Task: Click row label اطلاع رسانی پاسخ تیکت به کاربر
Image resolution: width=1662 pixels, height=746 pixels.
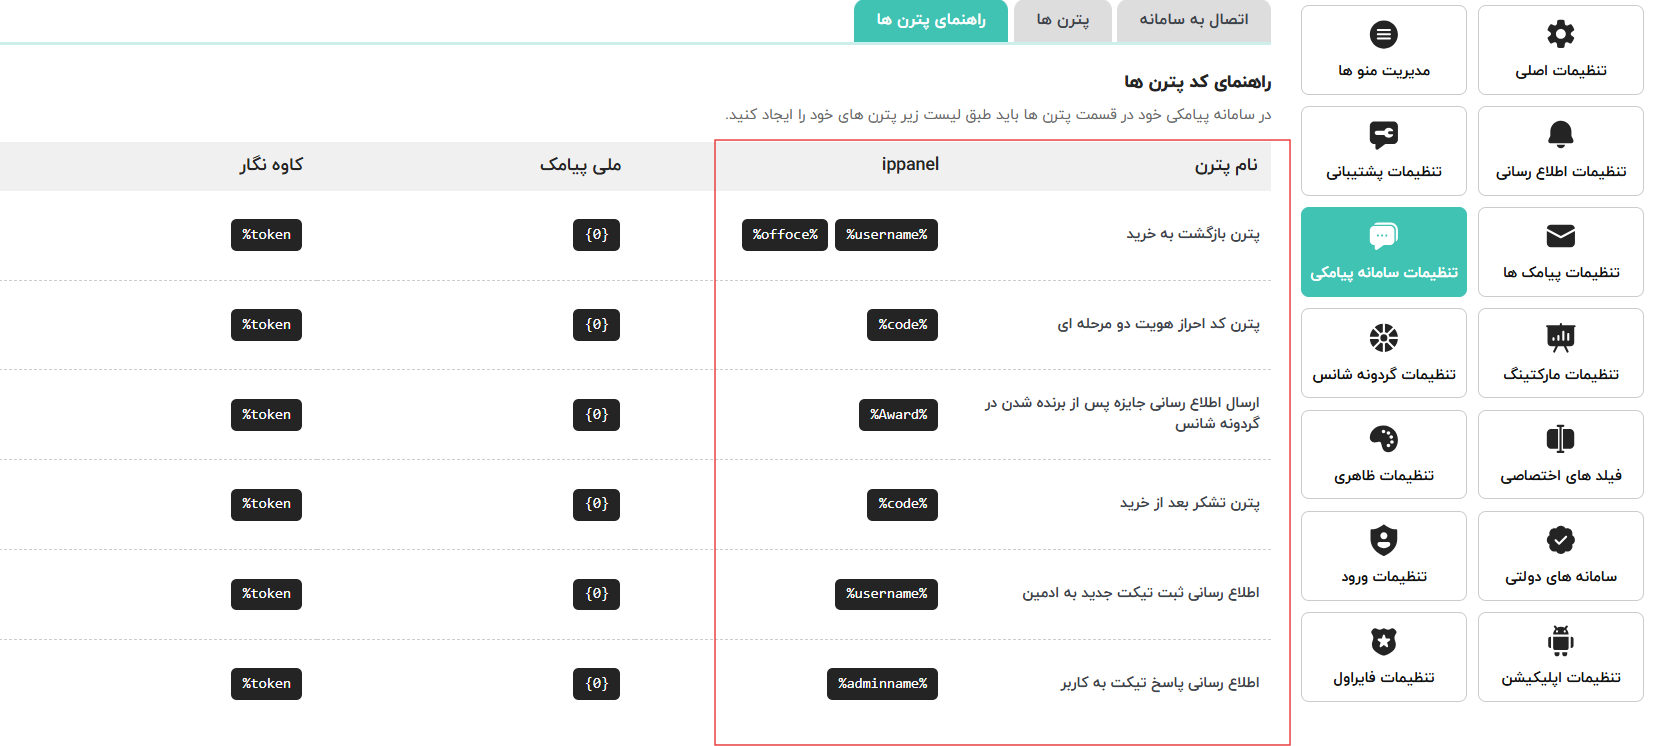Action: point(1160,683)
